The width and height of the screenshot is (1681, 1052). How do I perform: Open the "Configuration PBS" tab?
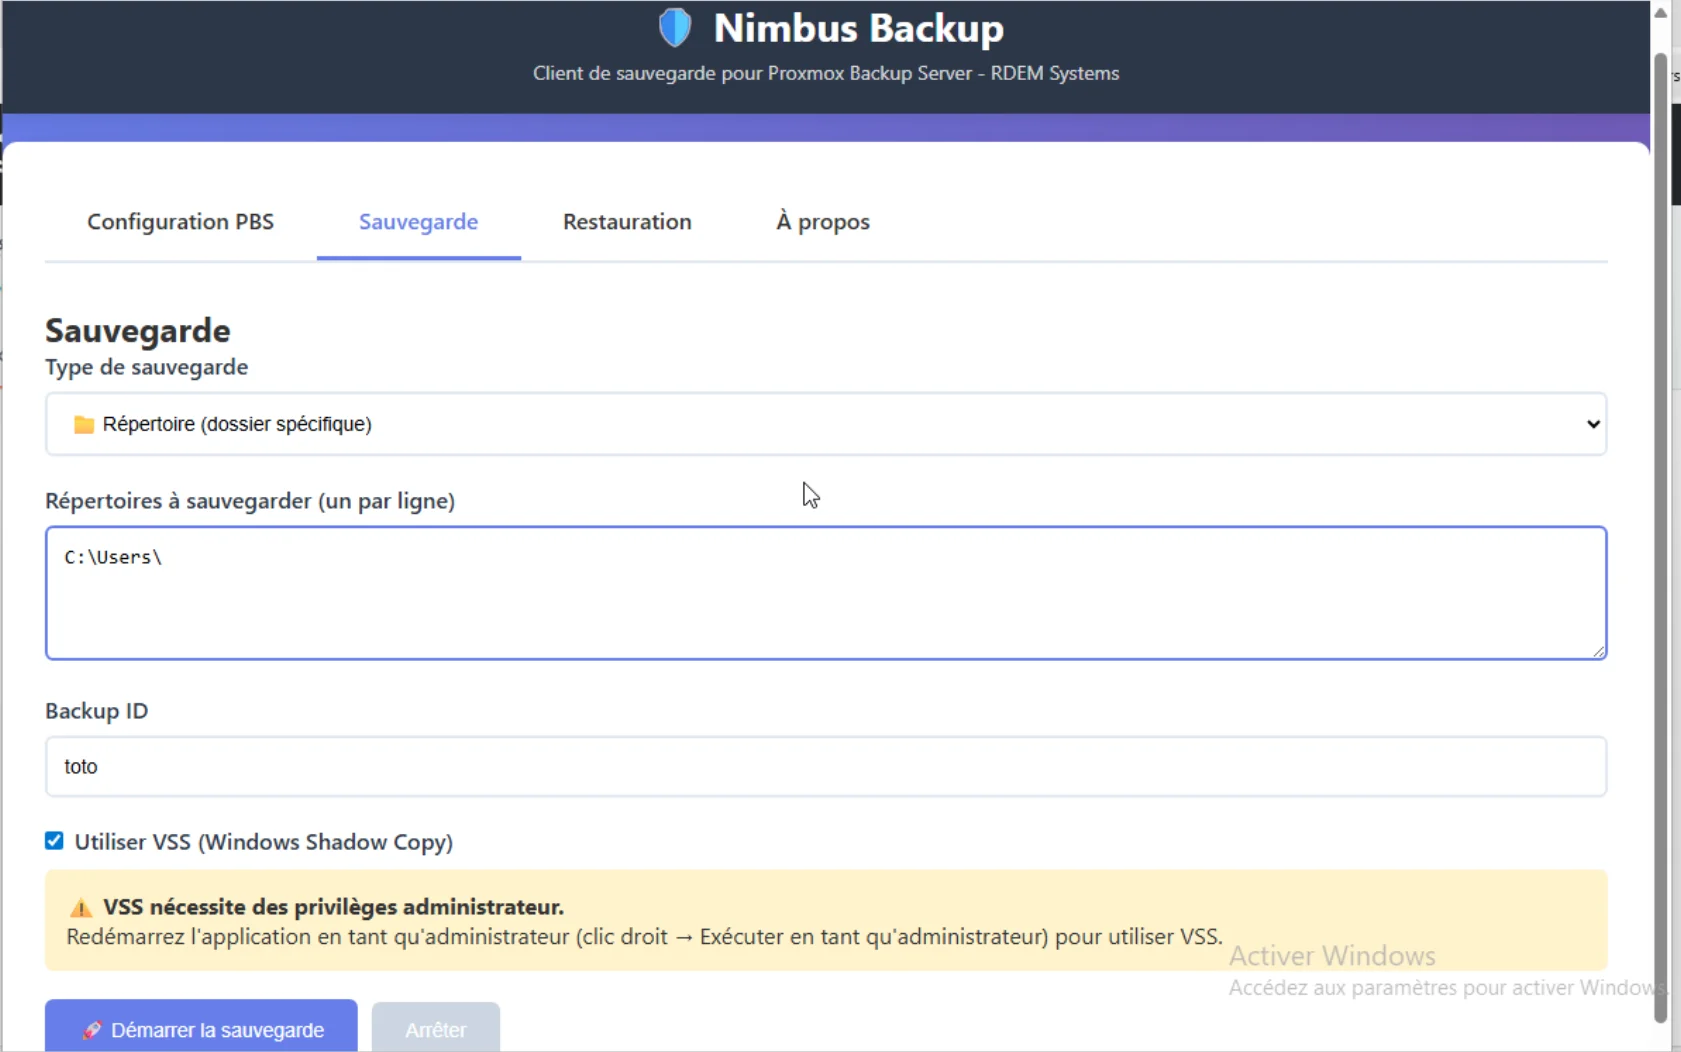pos(180,222)
